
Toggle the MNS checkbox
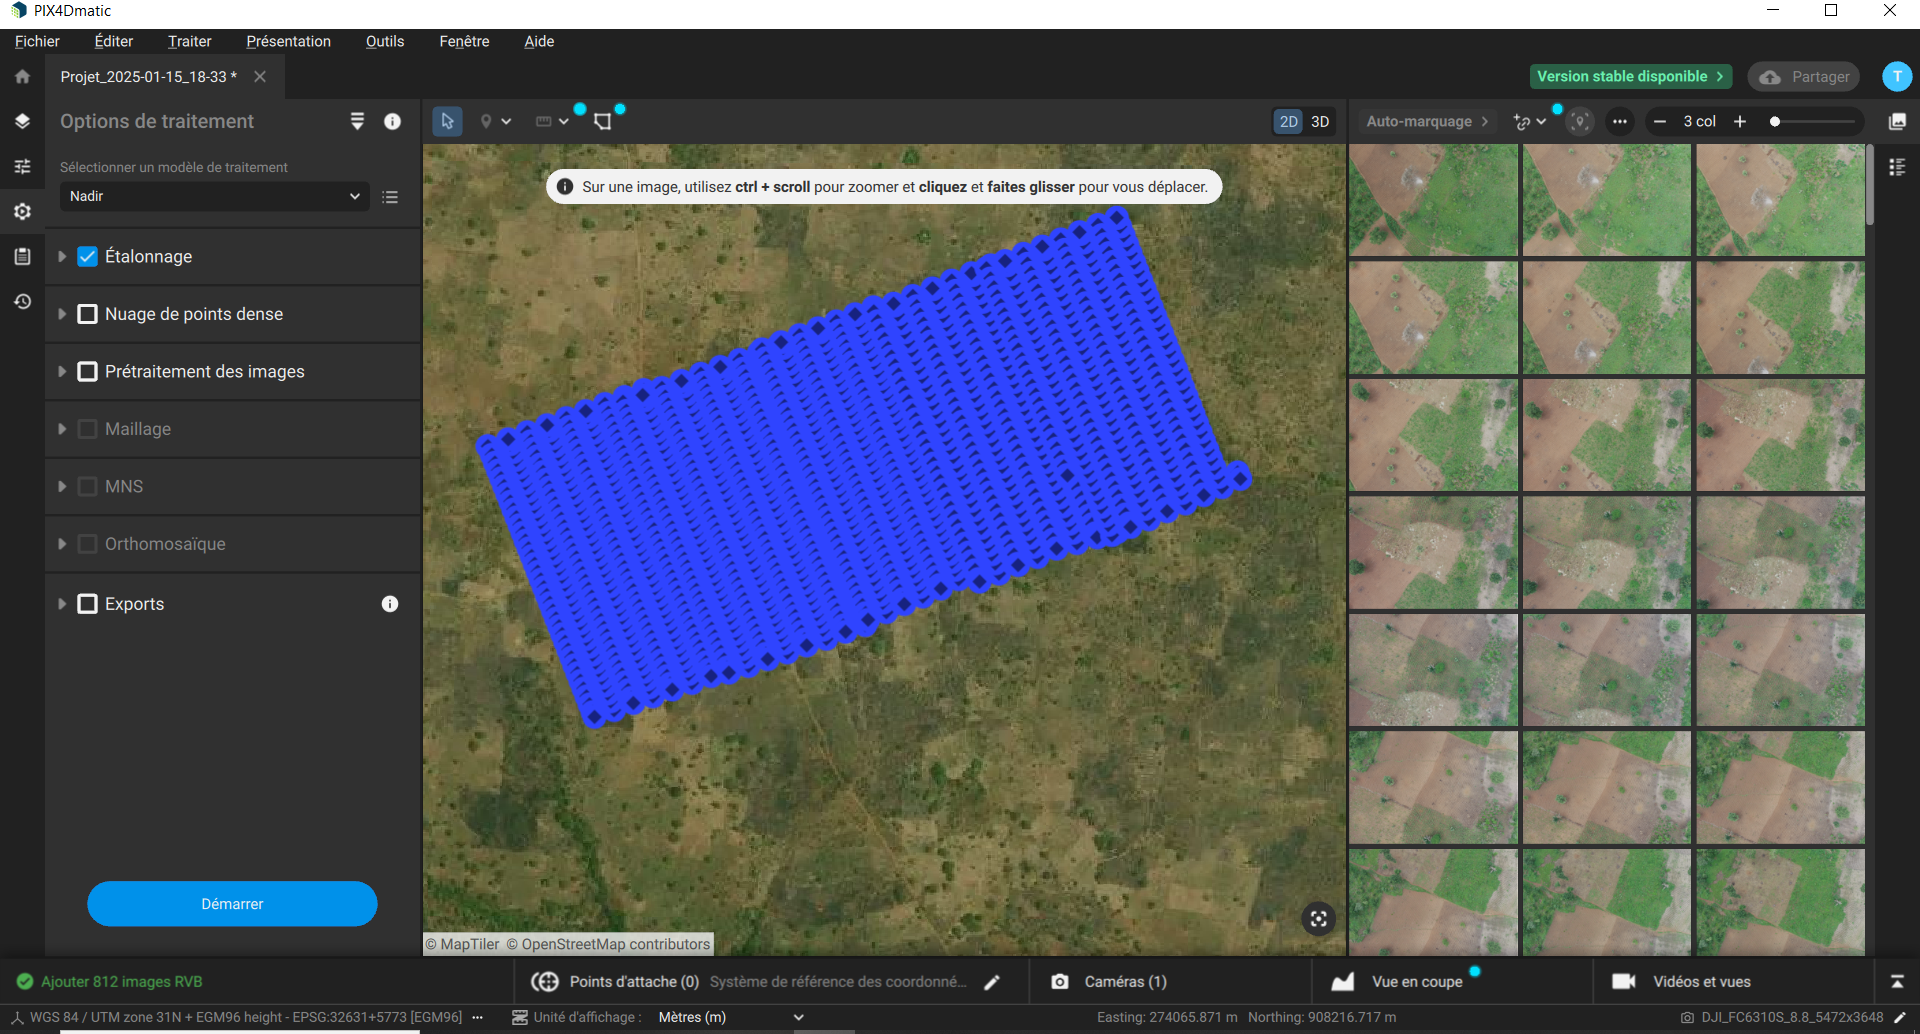[x=88, y=487]
